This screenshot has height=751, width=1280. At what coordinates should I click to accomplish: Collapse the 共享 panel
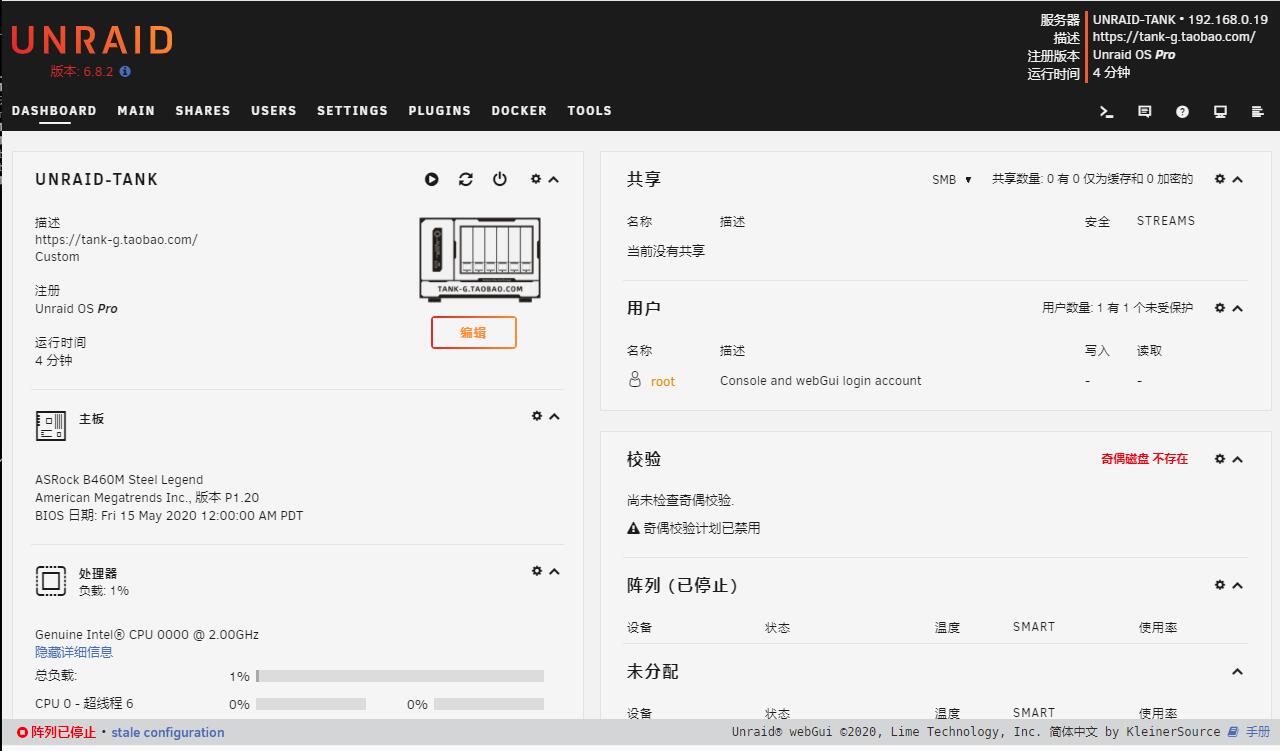(1238, 179)
